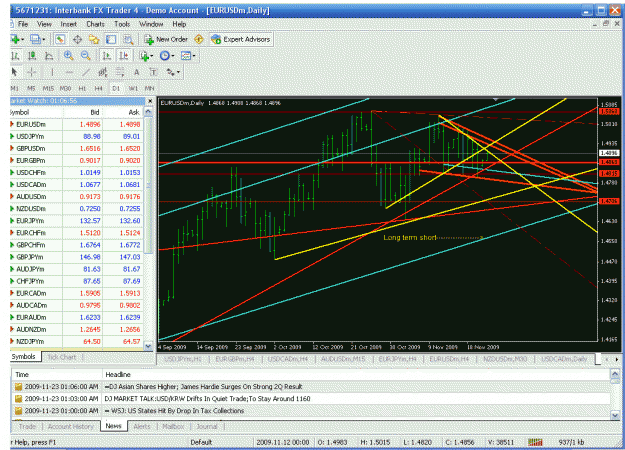Open the Navigator folder-star icon
The image size is (625, 450).
point(94,39)
